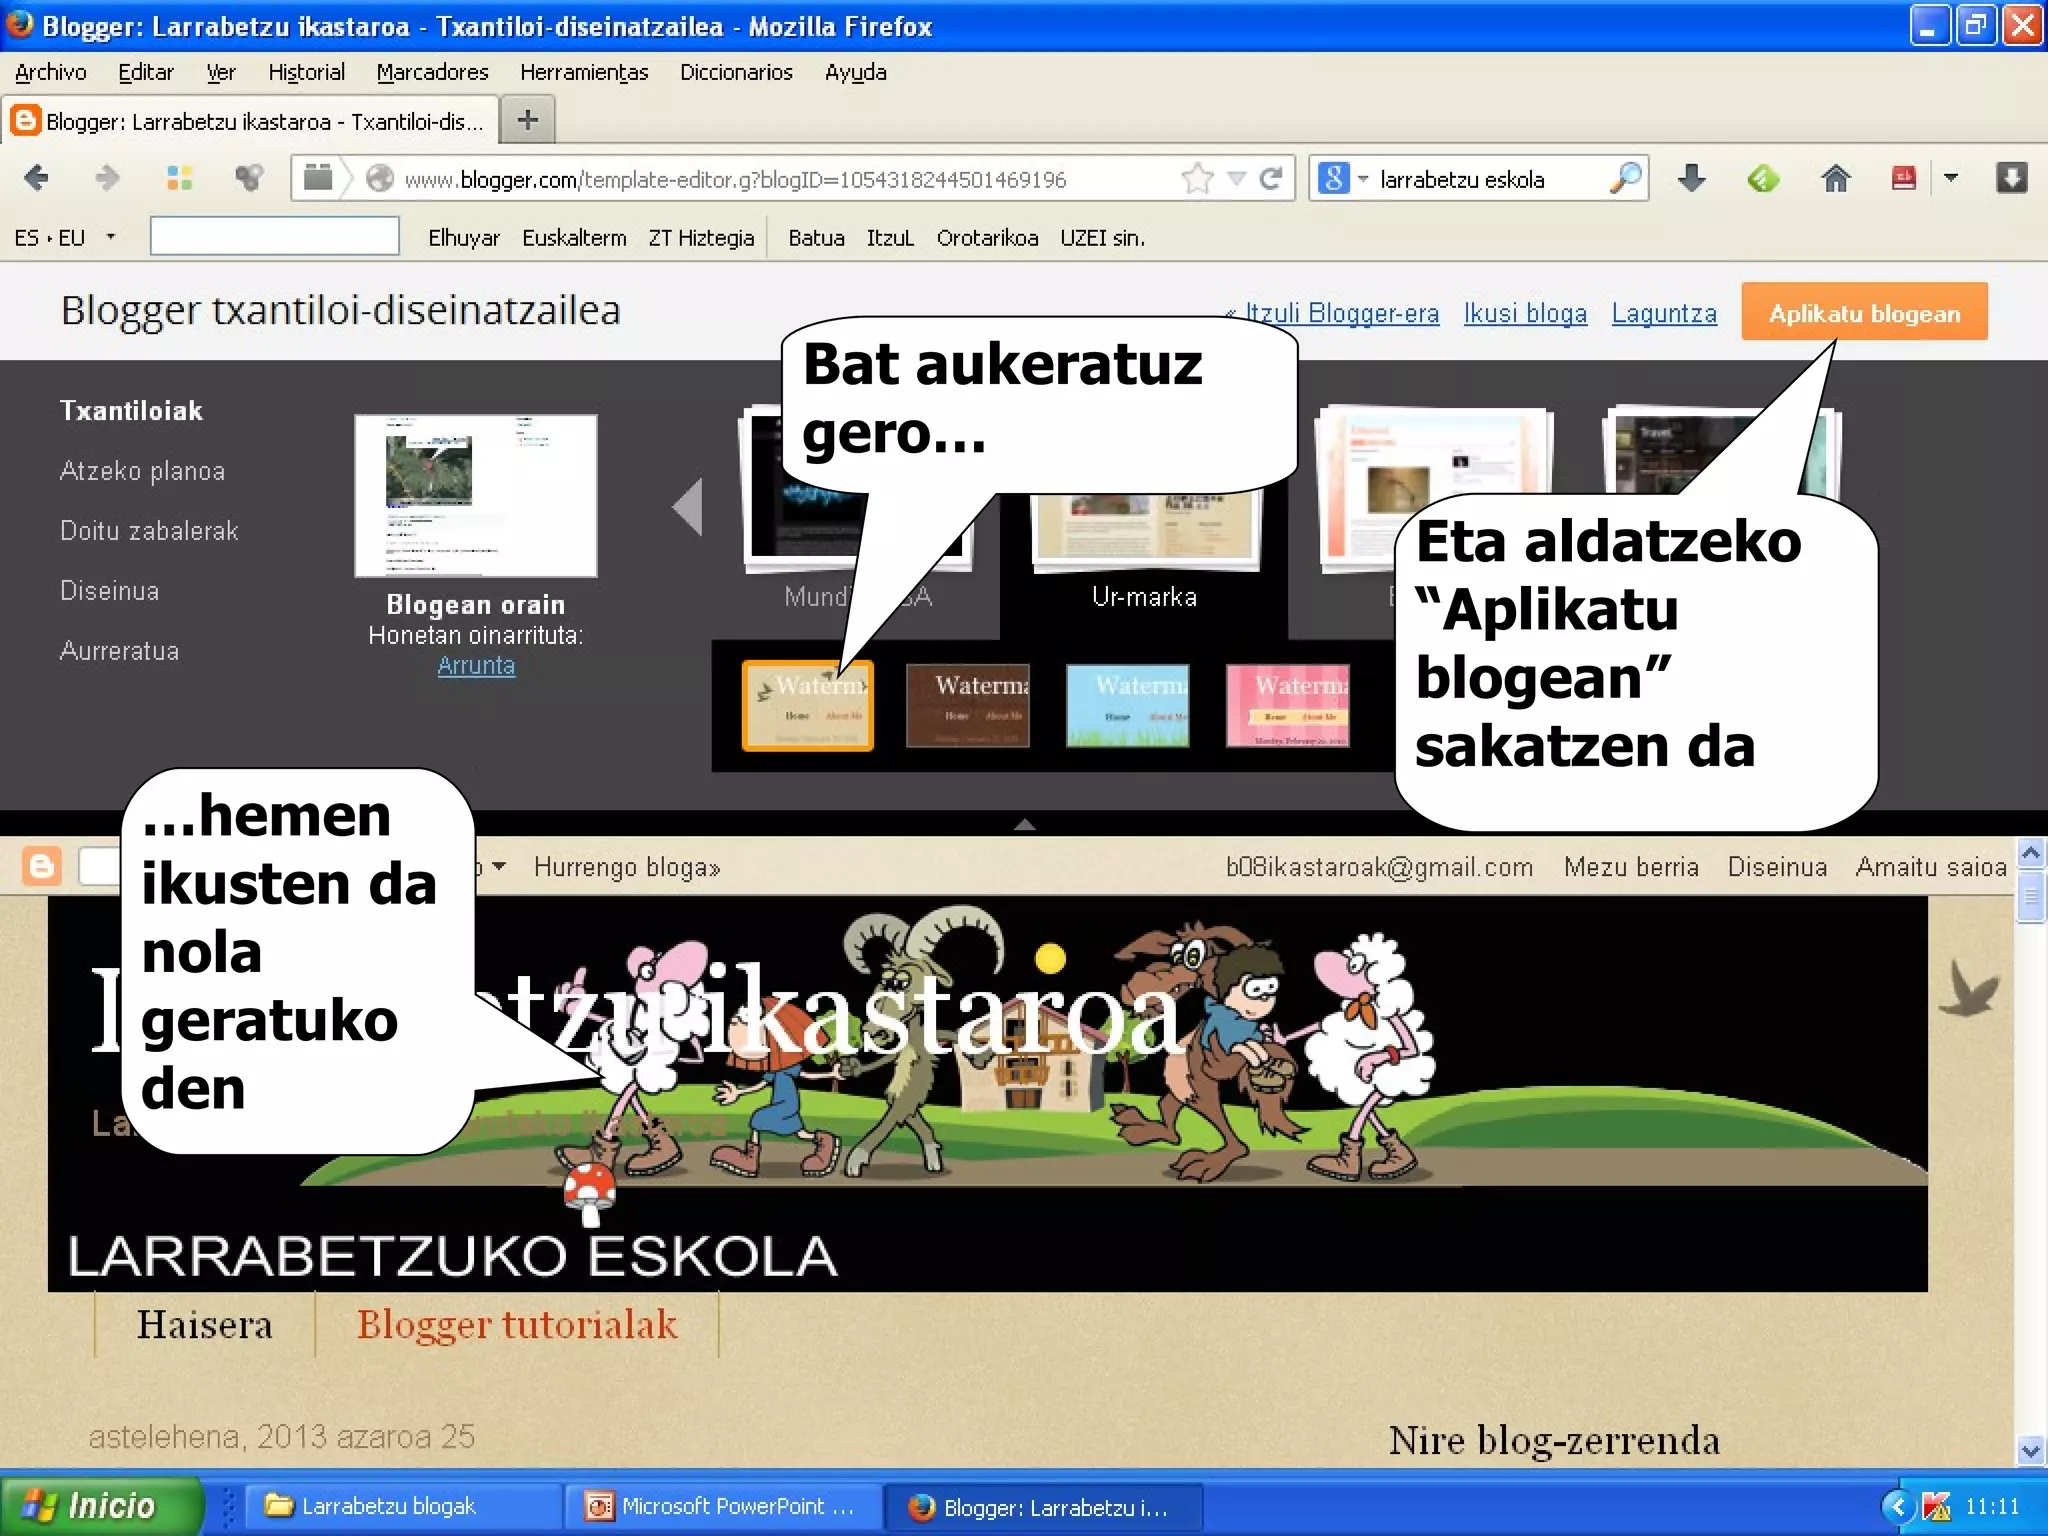This screenshot has height=1536, width=2048.
Task: Click the far-right download box icon
Action: [2011, 178]
